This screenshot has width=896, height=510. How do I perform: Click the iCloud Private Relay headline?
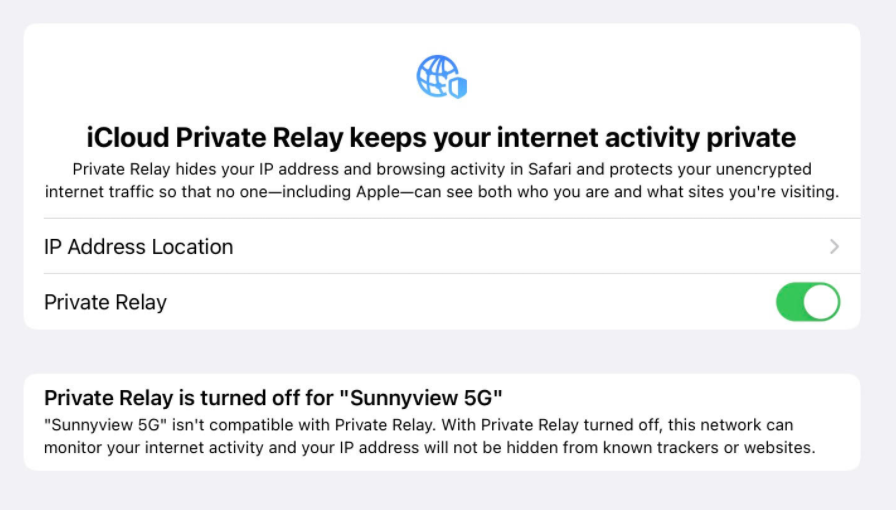(441, 138)
